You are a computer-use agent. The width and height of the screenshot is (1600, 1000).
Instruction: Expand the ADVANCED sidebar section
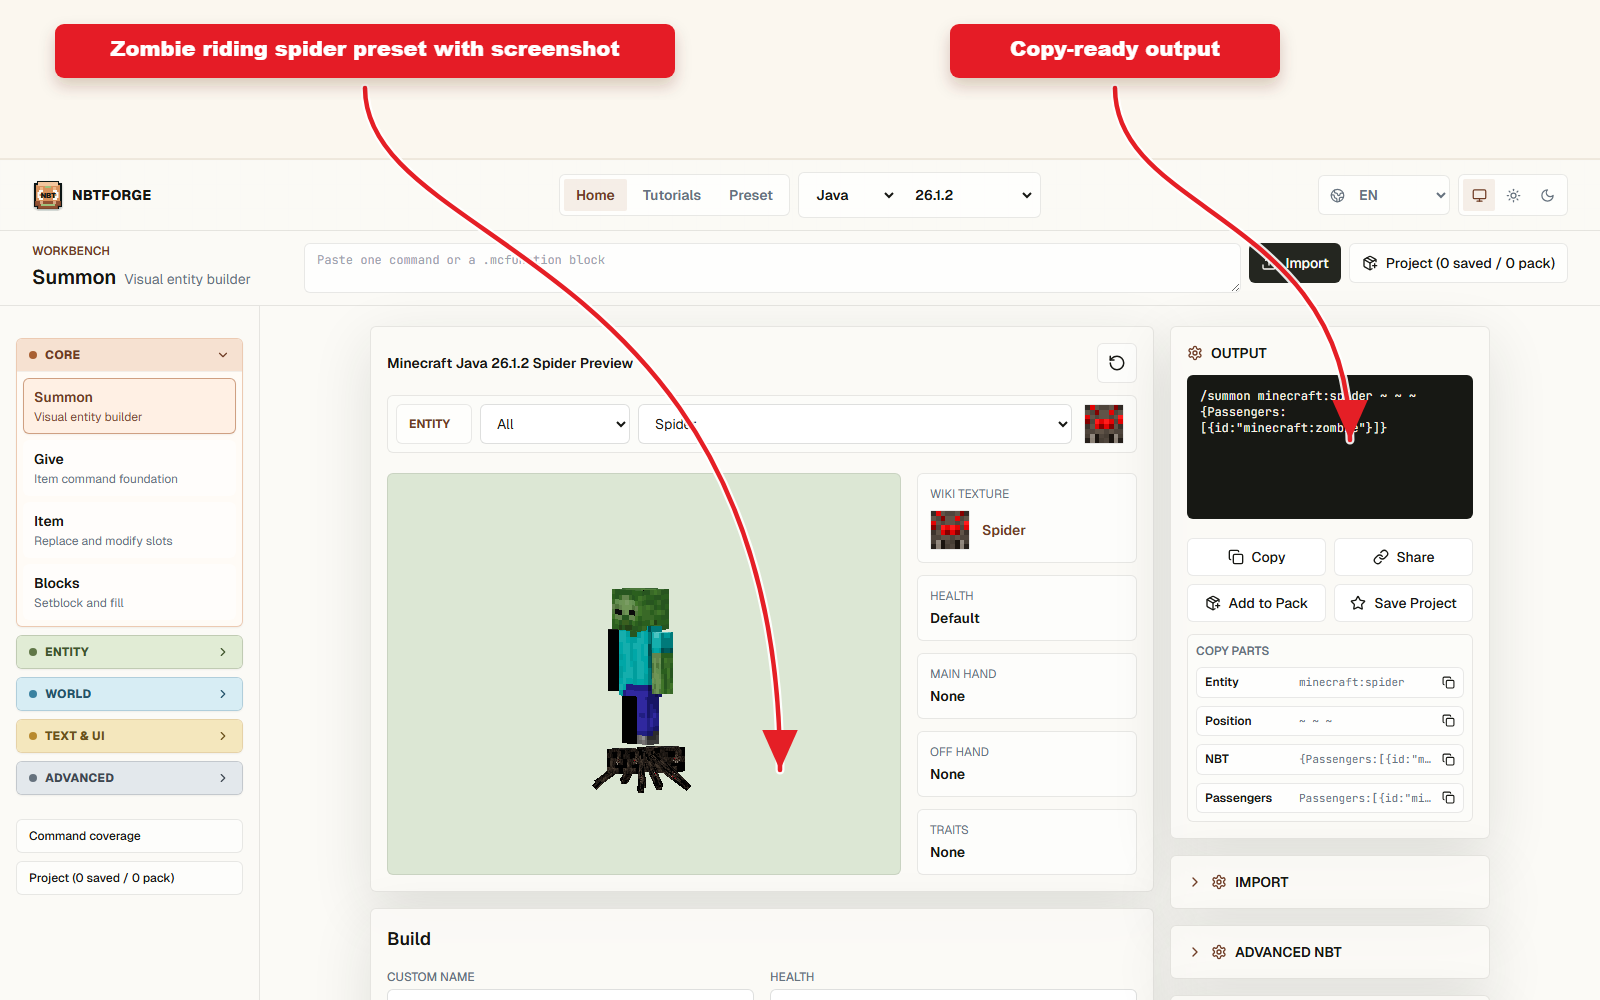129,778
